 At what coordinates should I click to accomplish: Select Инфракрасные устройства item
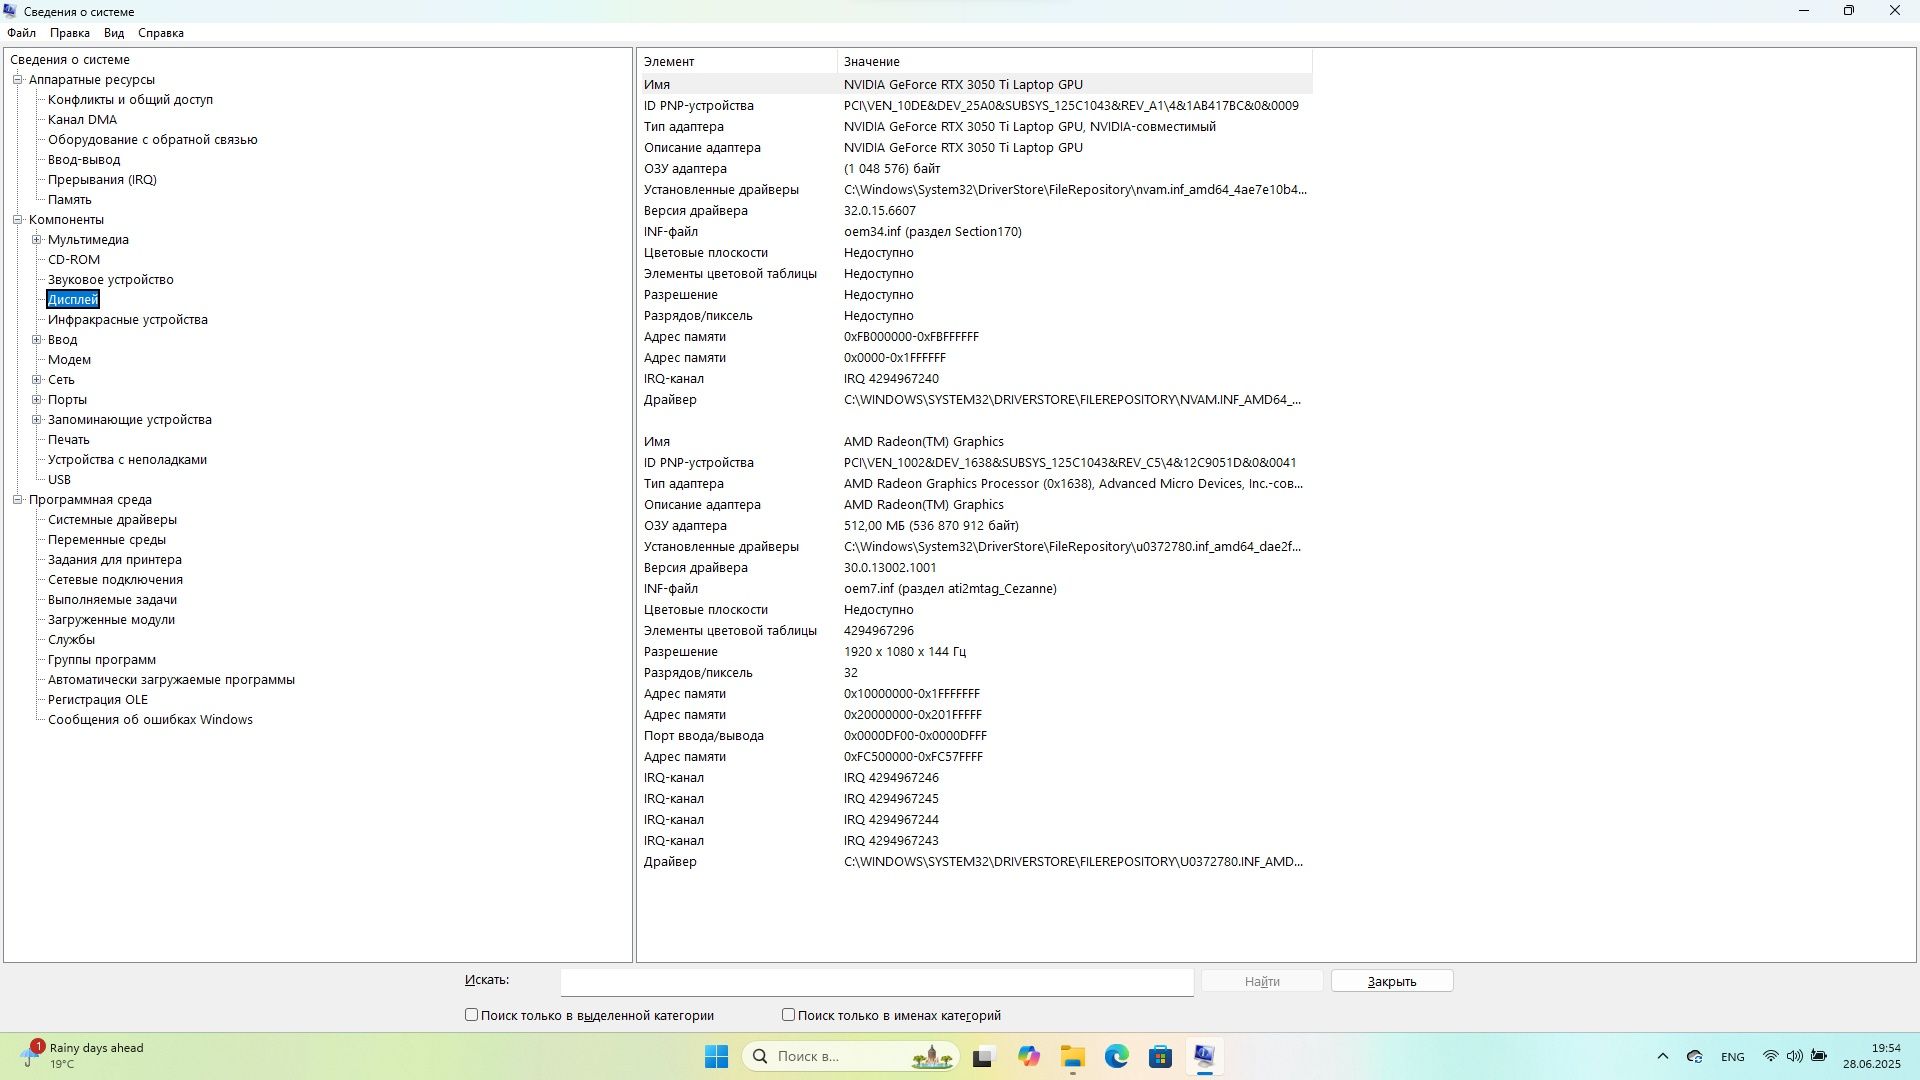click(x=128, y=320)
